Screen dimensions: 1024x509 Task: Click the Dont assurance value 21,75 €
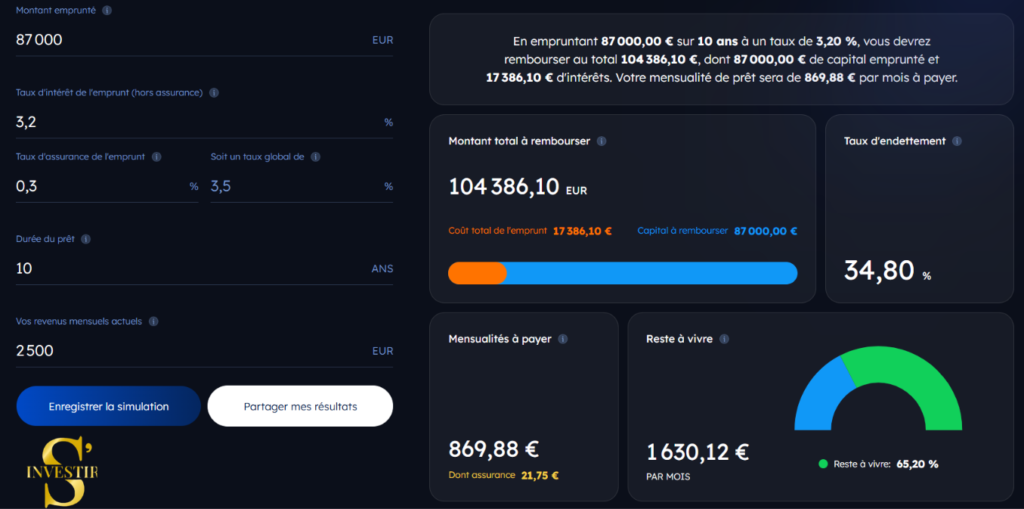tap(540, 476)
